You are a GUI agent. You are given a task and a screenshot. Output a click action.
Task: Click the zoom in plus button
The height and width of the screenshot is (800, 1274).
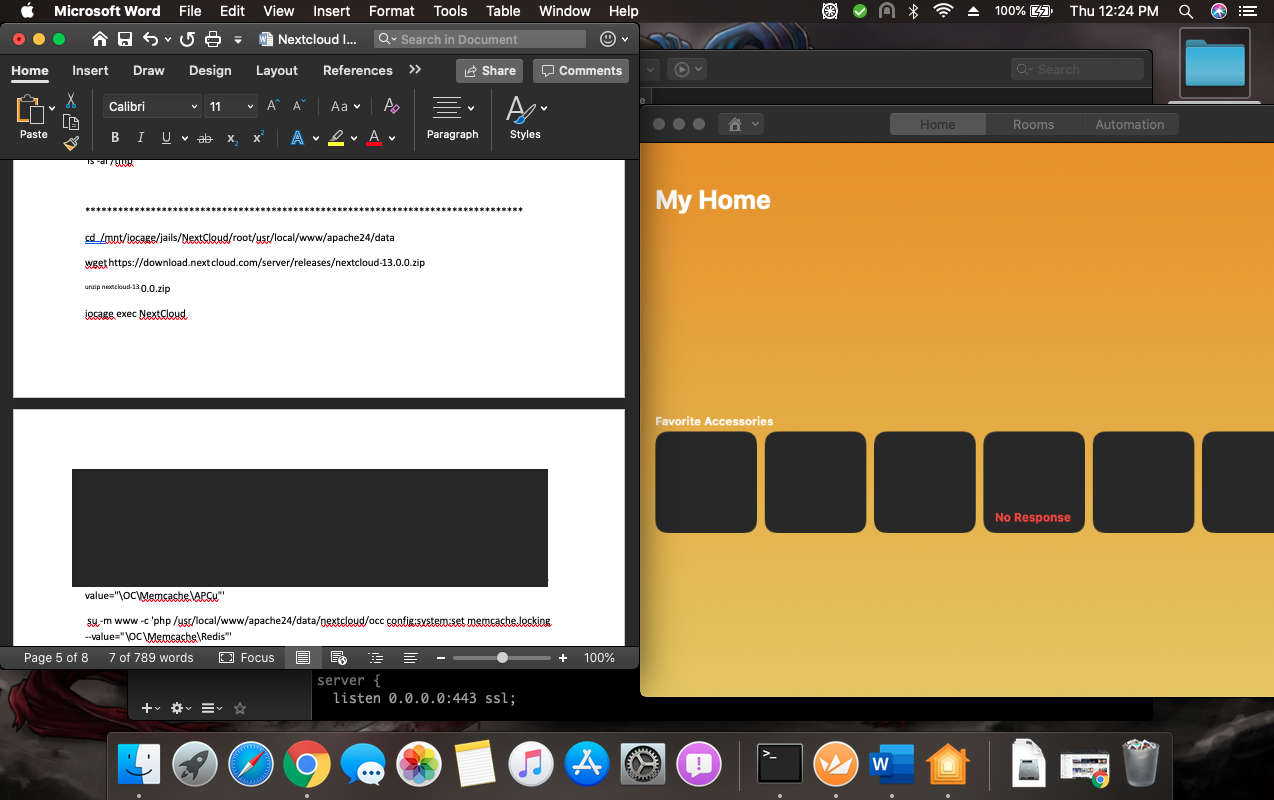(x=563, y=658)
